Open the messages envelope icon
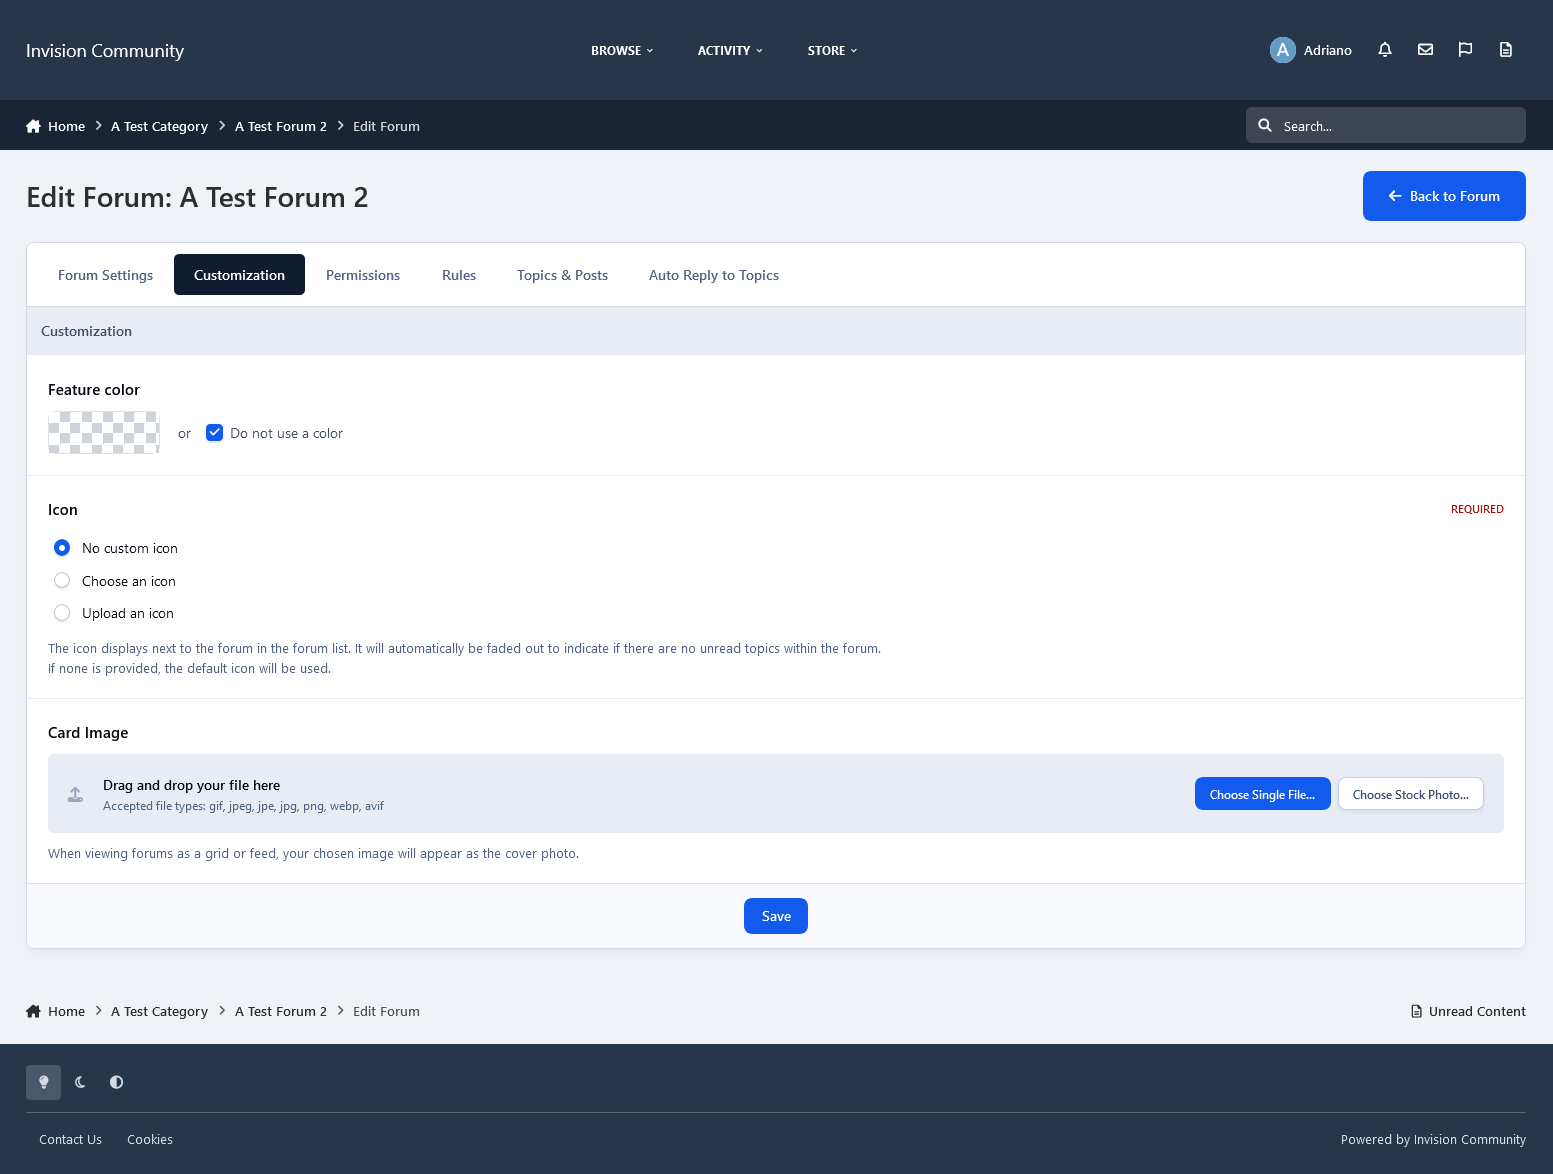The image size is (1553, 1174). click(x=1425, y=50)
